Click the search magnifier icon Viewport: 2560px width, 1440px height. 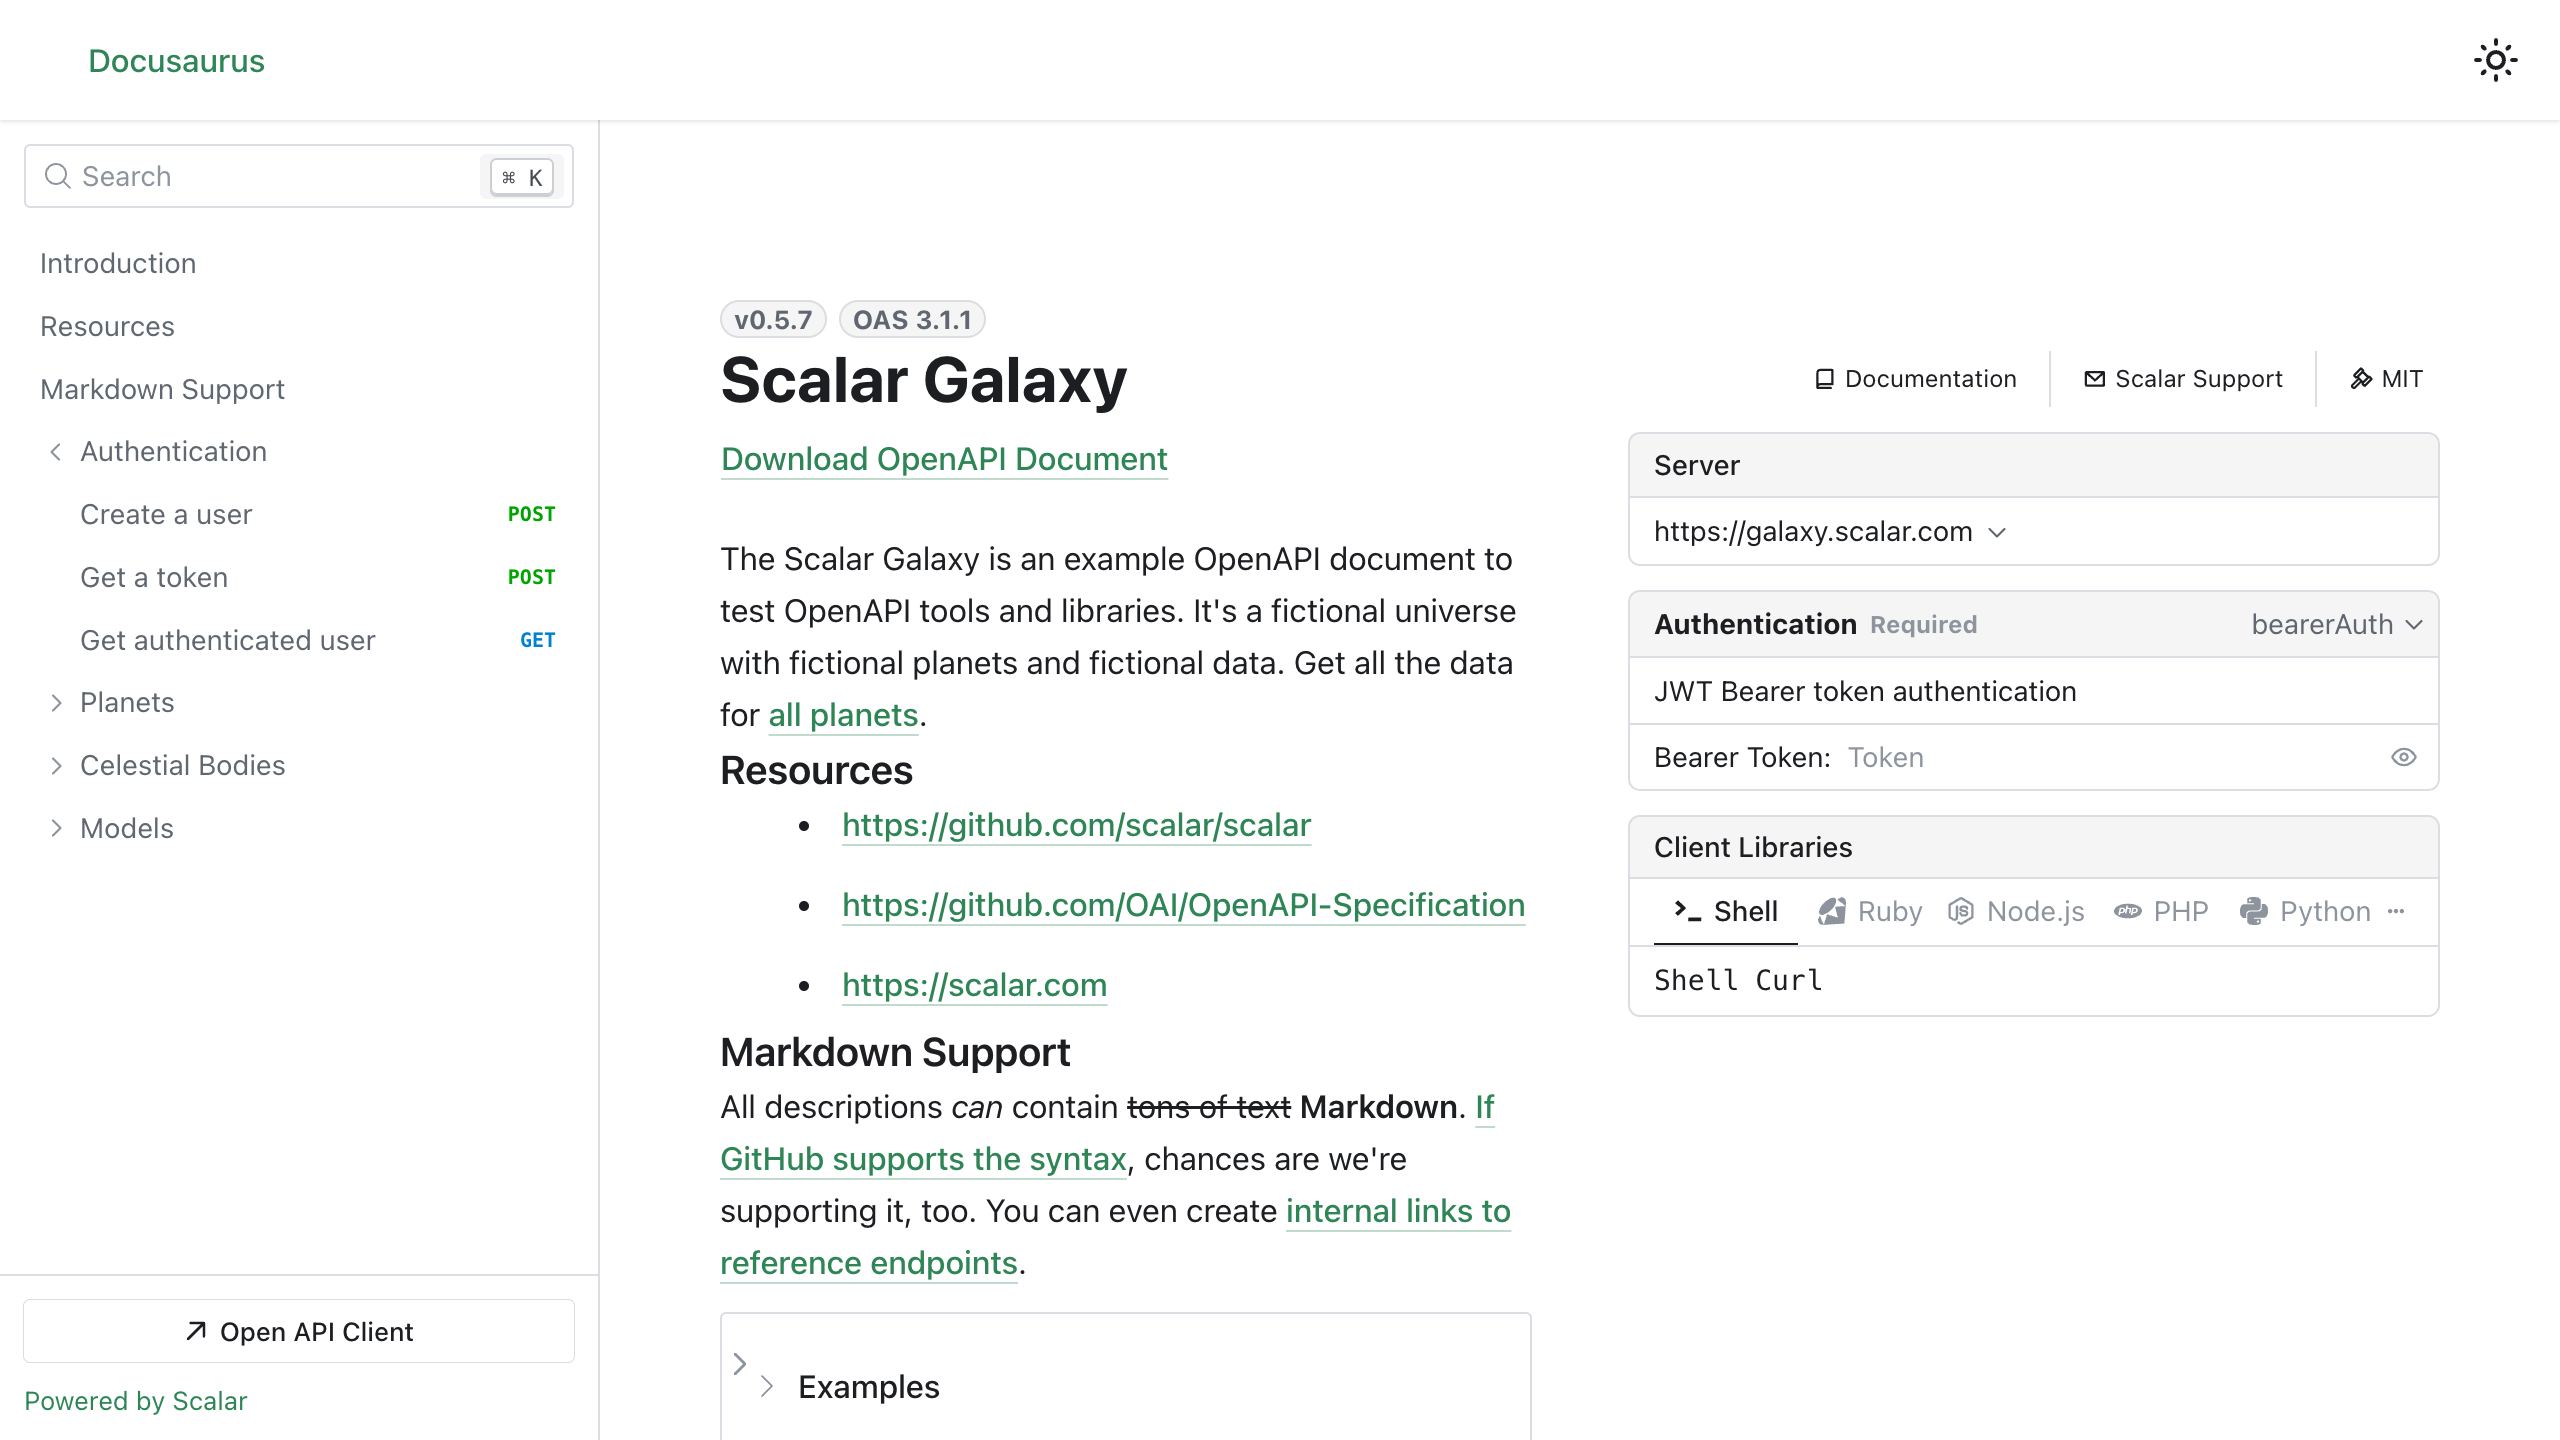58,176
